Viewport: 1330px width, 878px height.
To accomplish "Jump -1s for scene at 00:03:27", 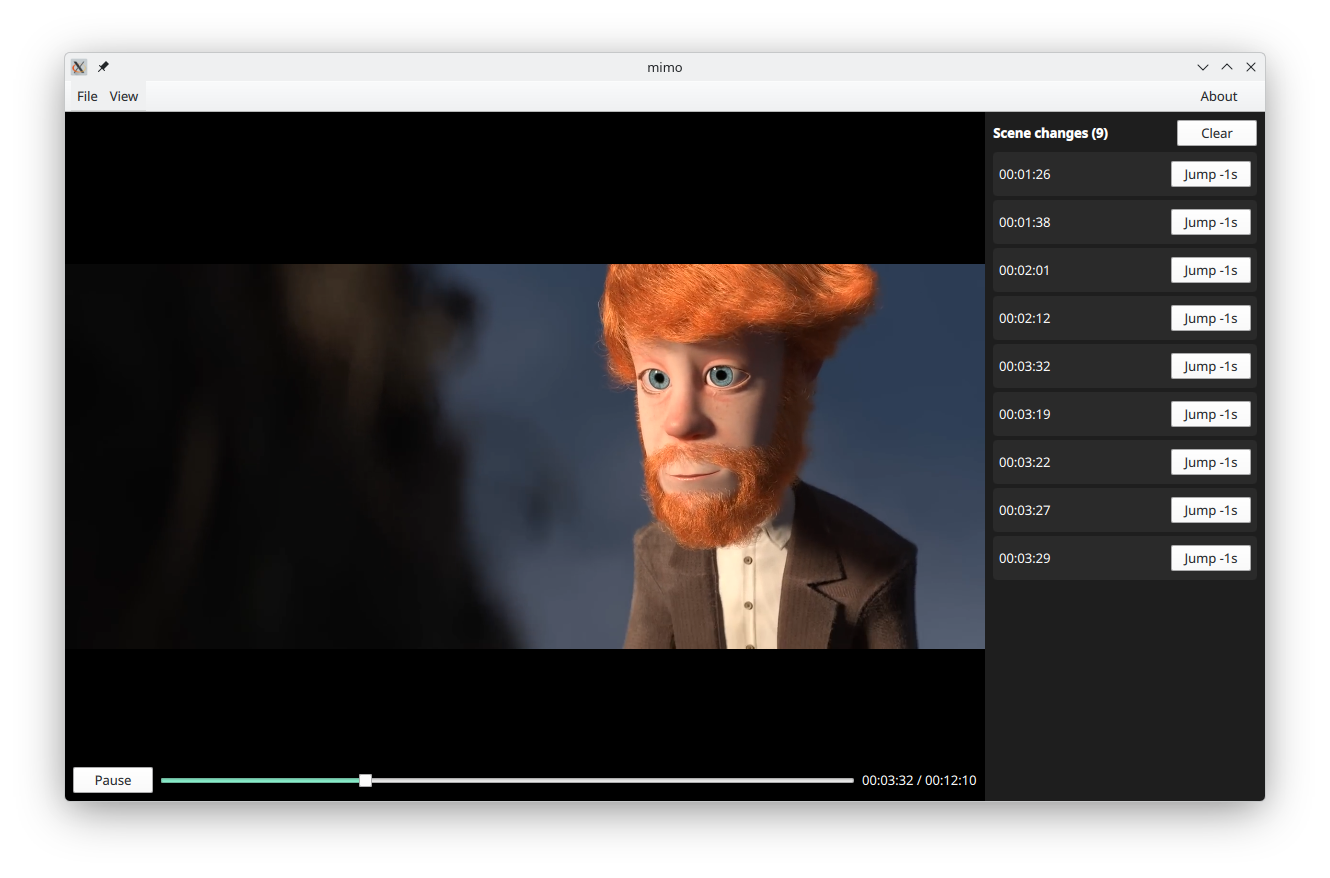I will coord(1211,510).
